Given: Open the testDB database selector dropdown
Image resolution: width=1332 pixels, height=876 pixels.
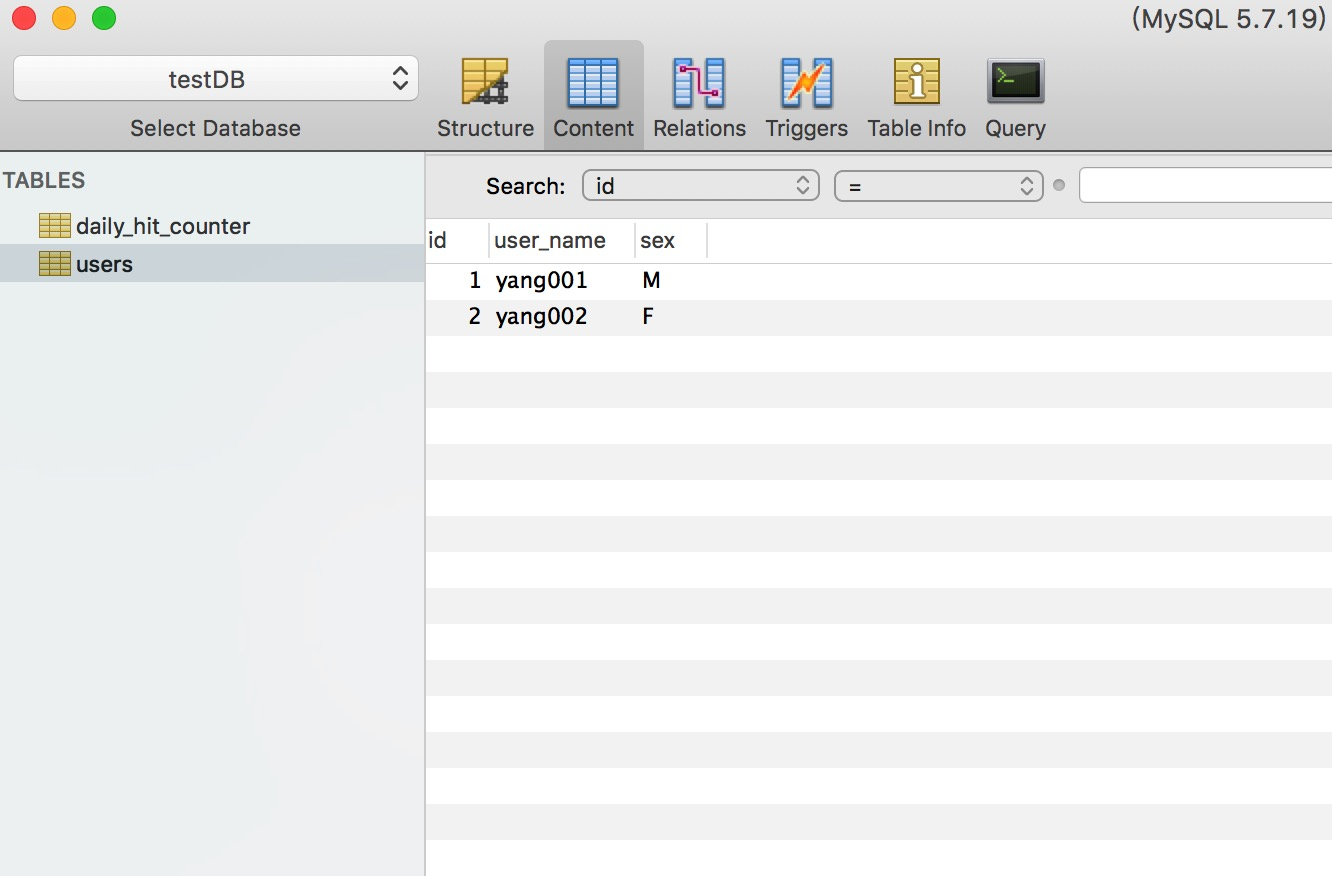Looking at the screenshot, I should pyautogui.click(x=216, y=79).
